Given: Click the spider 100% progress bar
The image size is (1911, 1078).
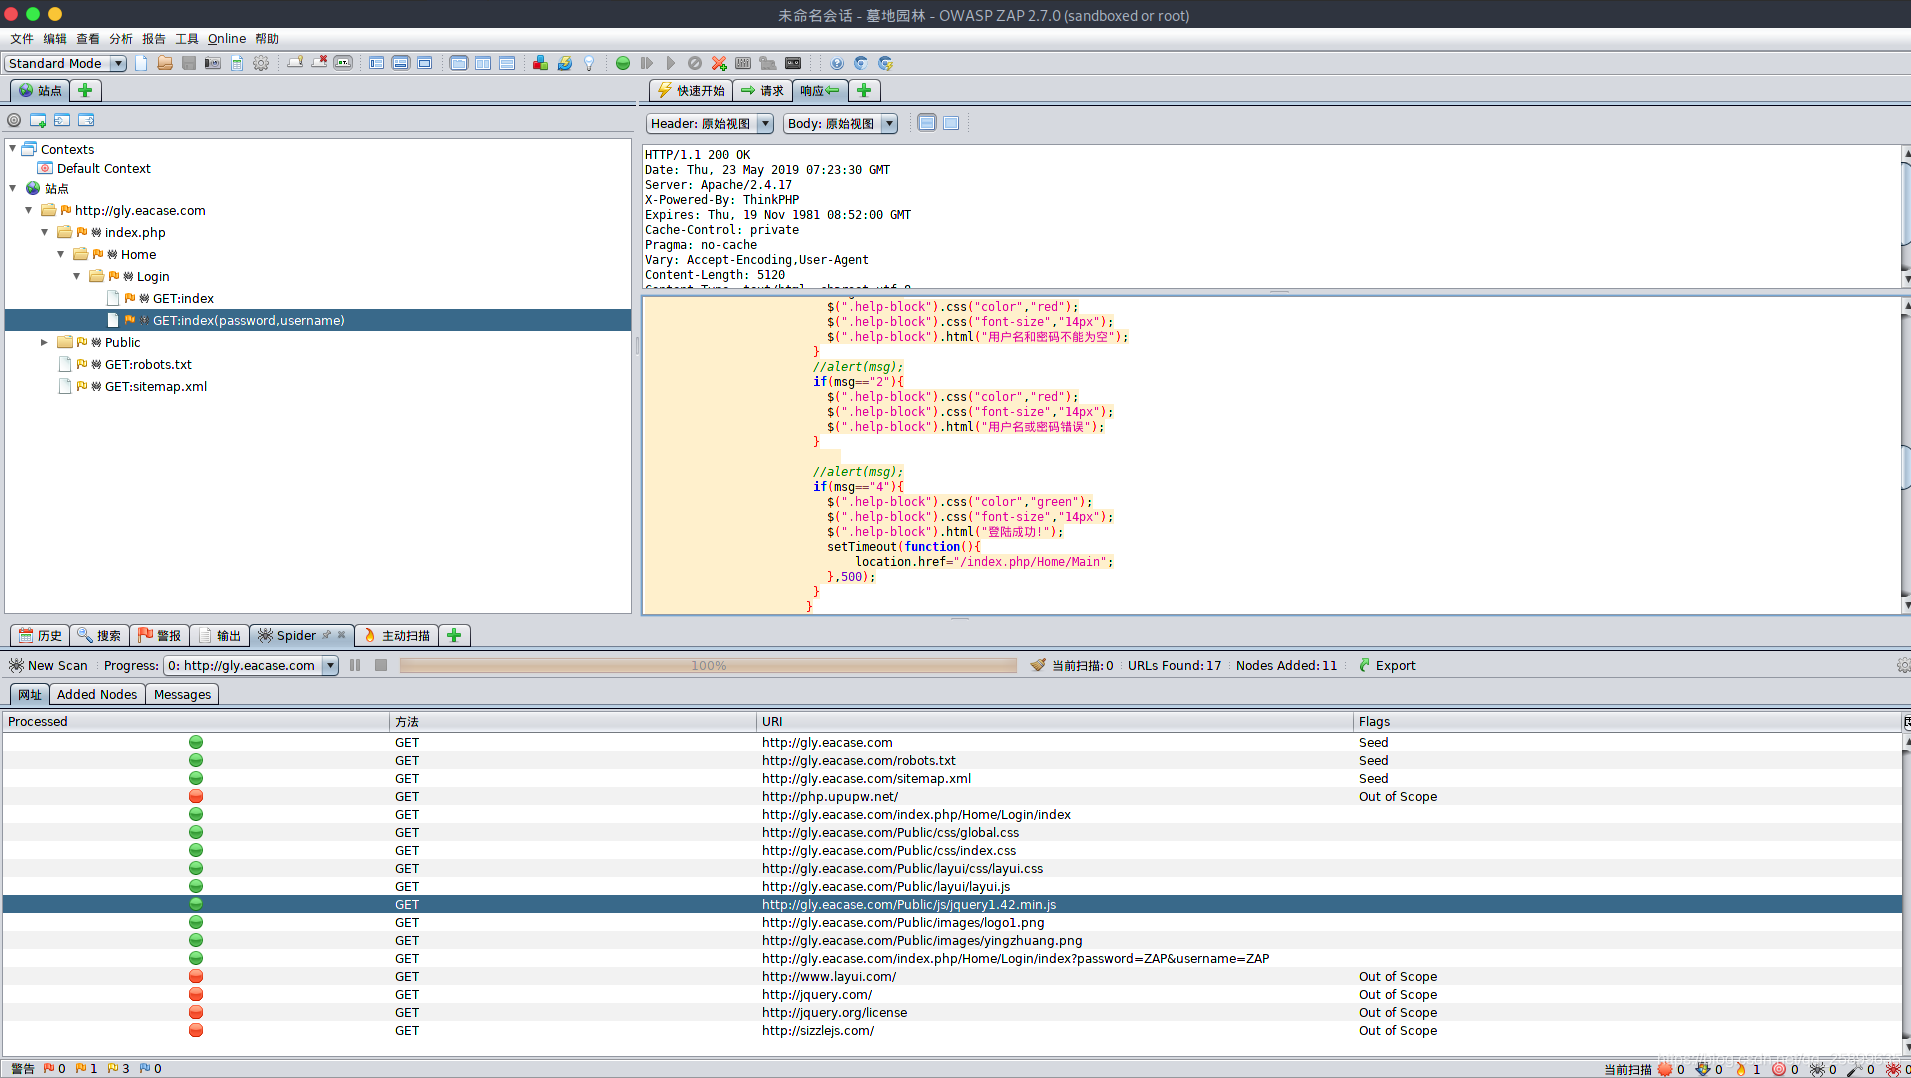Looking at the screenshot, I should pyautogui.click(x=708, y=665).
